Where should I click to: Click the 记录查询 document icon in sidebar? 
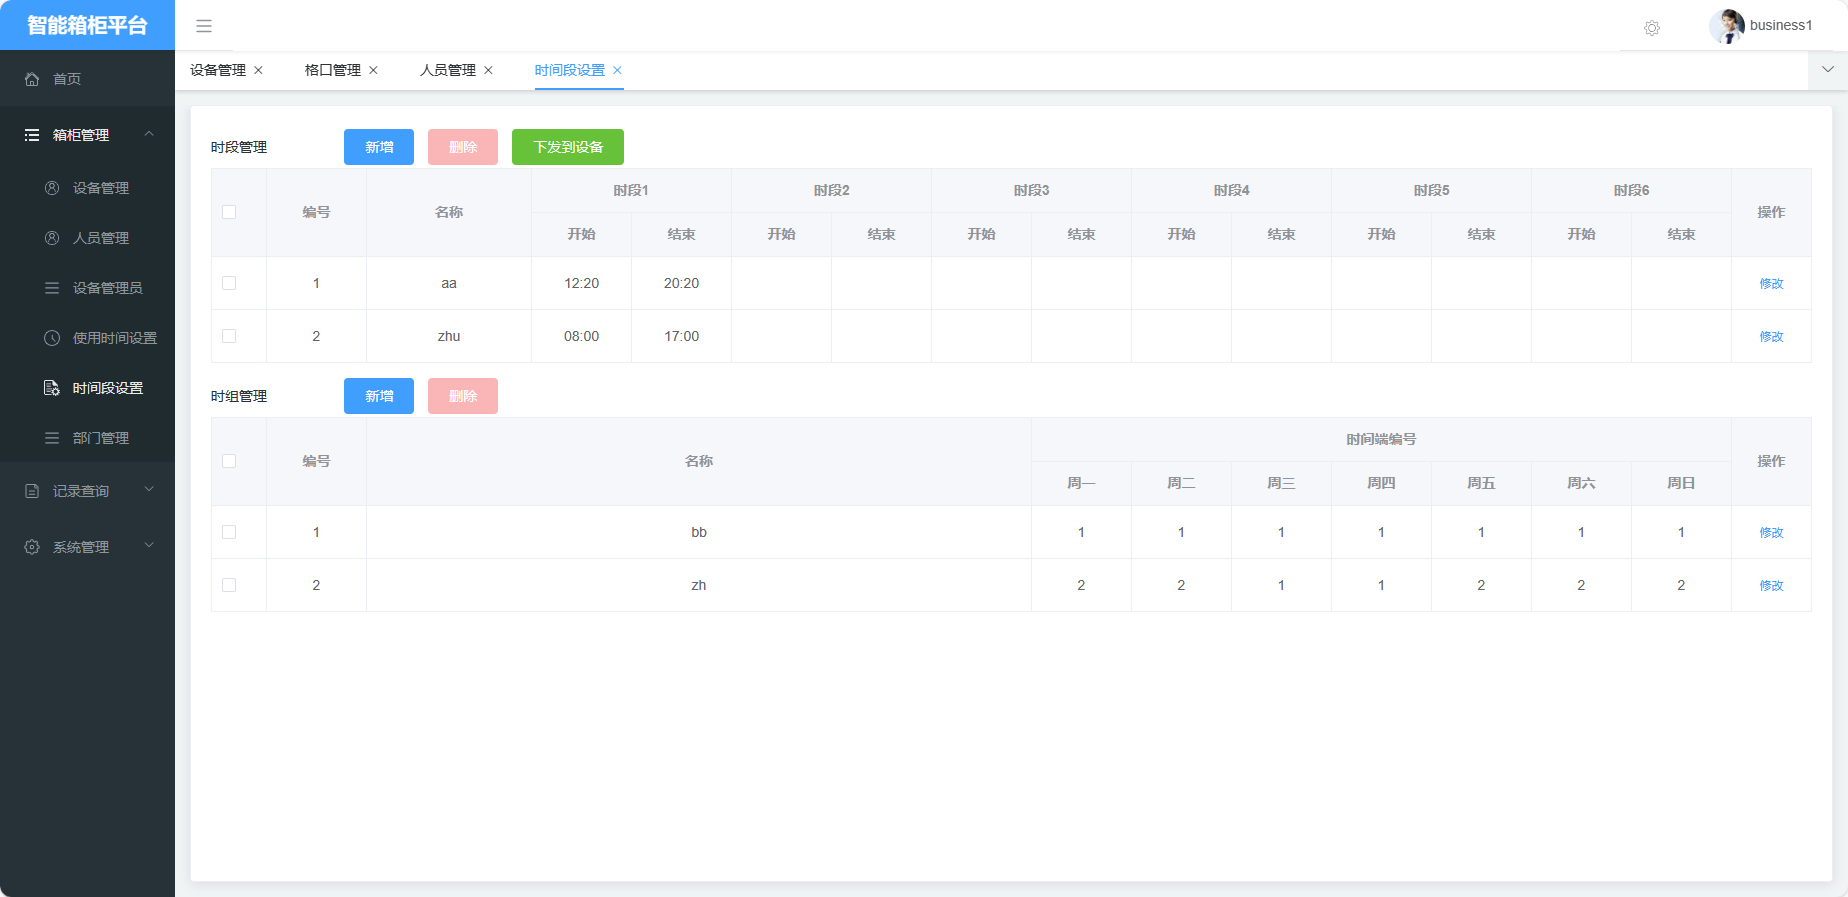click(x=32, y=491)
